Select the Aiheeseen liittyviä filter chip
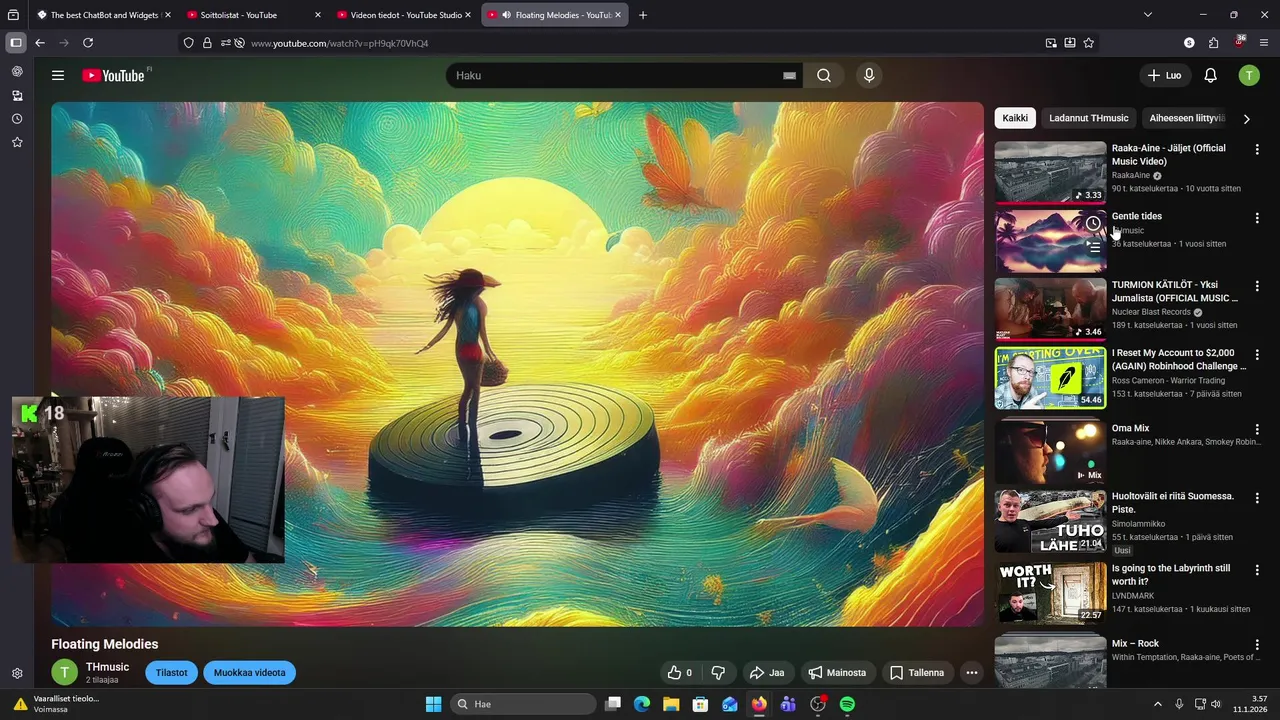 pos(1187,118)
